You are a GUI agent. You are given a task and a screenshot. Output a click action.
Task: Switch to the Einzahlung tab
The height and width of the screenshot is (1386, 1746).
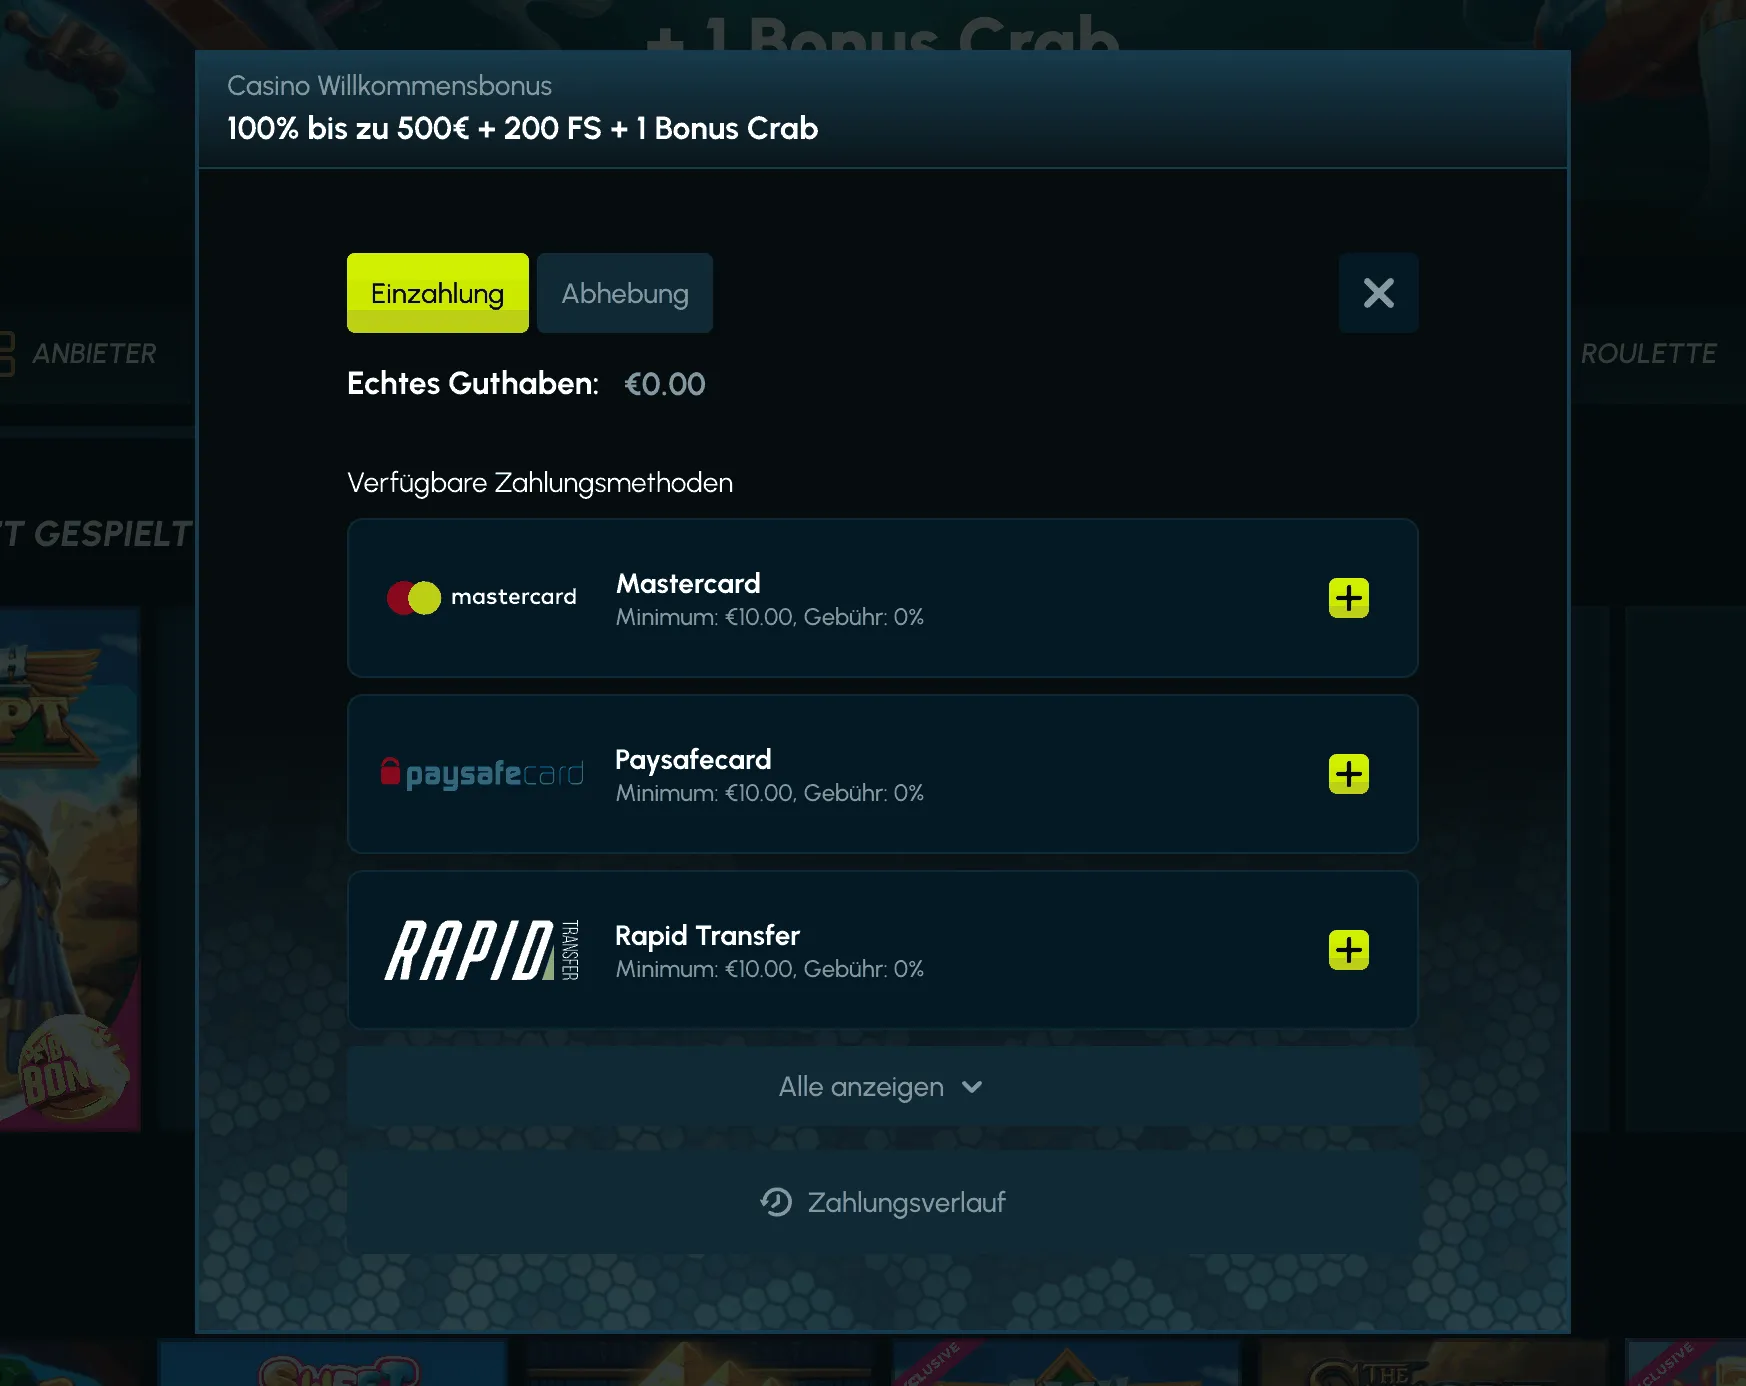(x=437, y=293)
